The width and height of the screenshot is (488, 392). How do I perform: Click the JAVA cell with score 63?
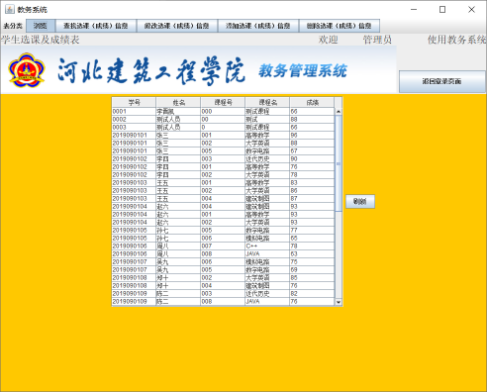[268, 254]
